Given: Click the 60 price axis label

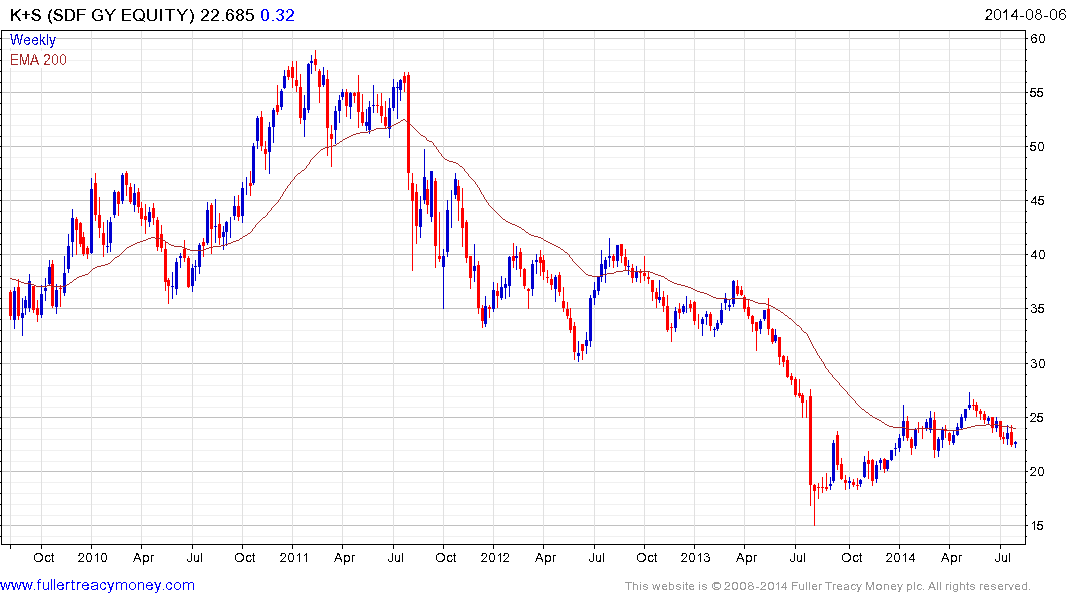Looking at the screenshot, I should coord(1038,39).
